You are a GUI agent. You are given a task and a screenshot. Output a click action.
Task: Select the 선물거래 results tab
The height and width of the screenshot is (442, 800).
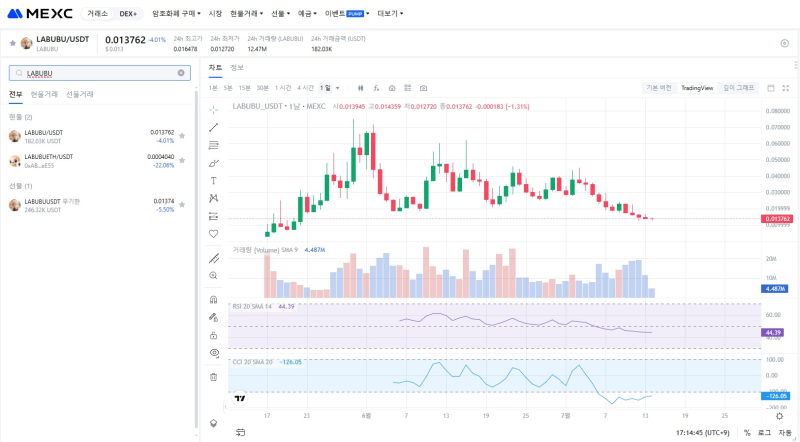pyautogui.click(x=80, y=94)
